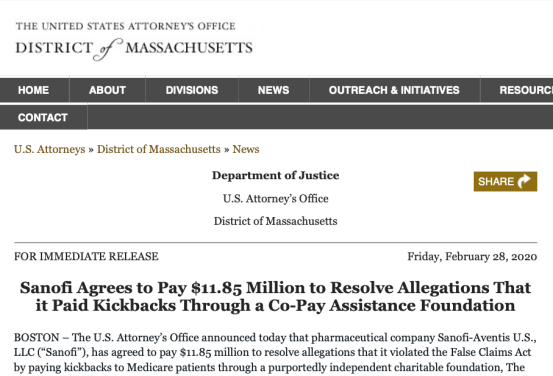Viewport: 553px width, 376px height.
Task: Select the Contact navigation item
Action: (x=43, y=117)
